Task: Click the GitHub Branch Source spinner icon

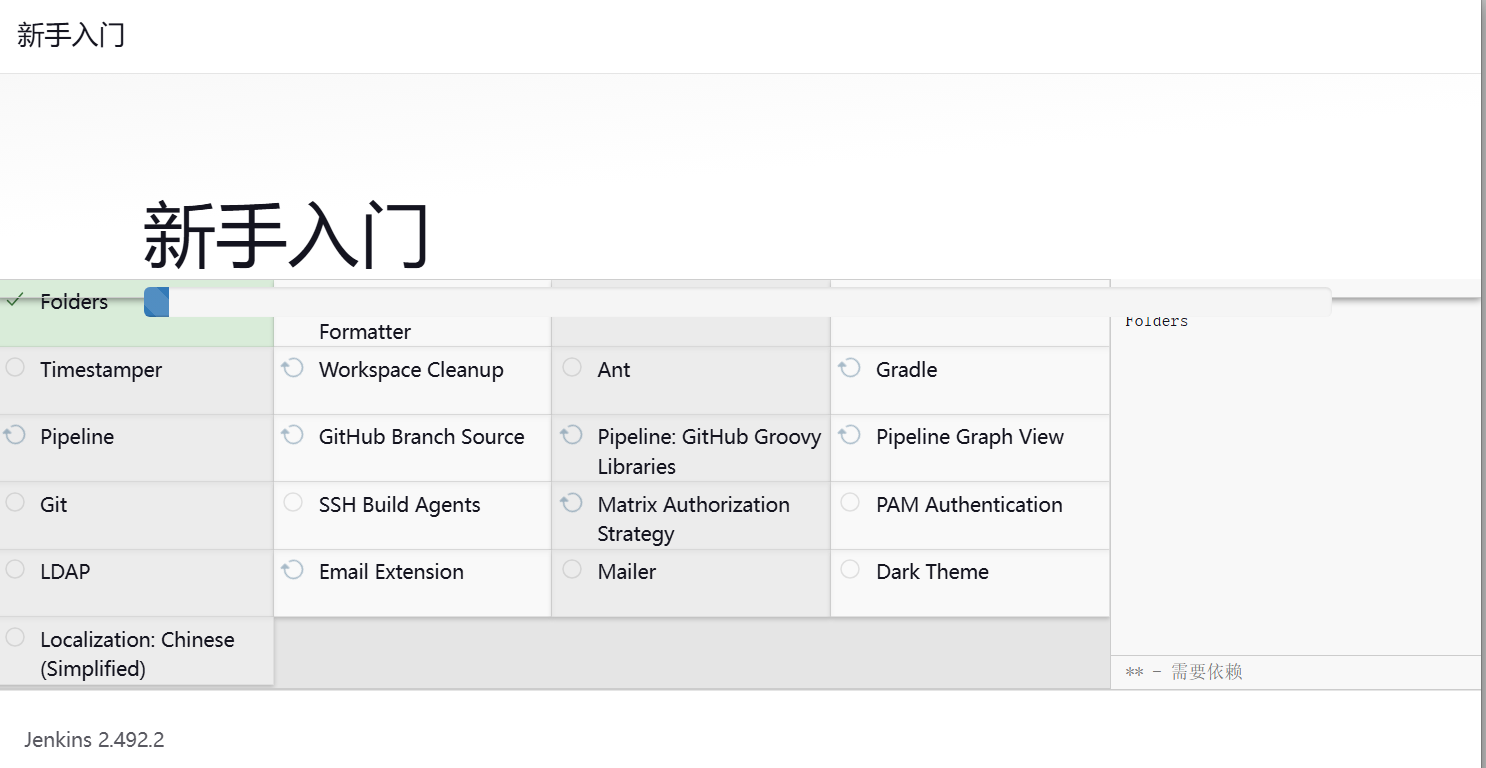Action: pos(292,435)
